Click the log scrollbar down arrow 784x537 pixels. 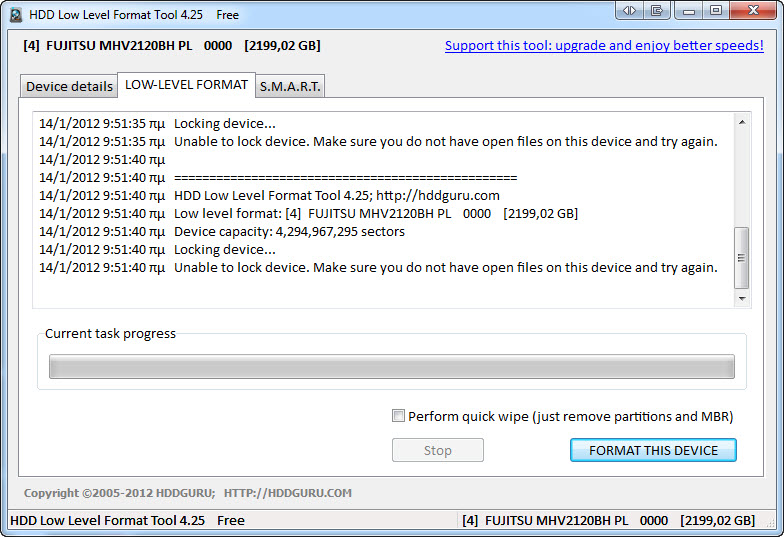742,298
